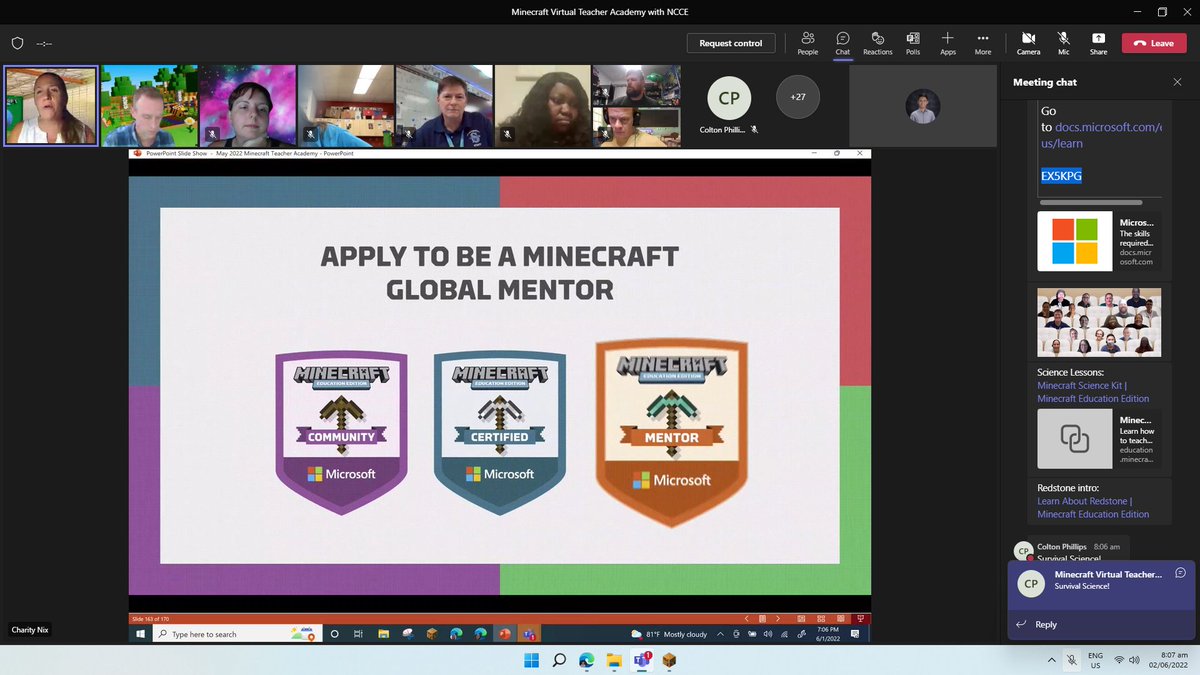Open Microsoft Edge from the Windows 11 taskbar

click(x=587, y=660)
